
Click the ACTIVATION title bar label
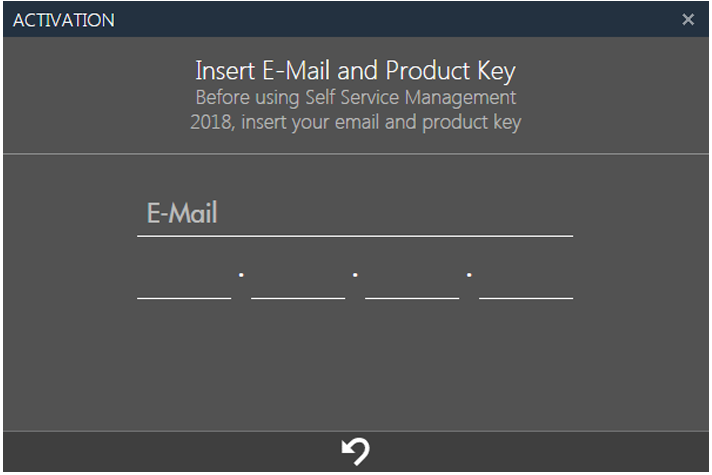tap(64, 20)
